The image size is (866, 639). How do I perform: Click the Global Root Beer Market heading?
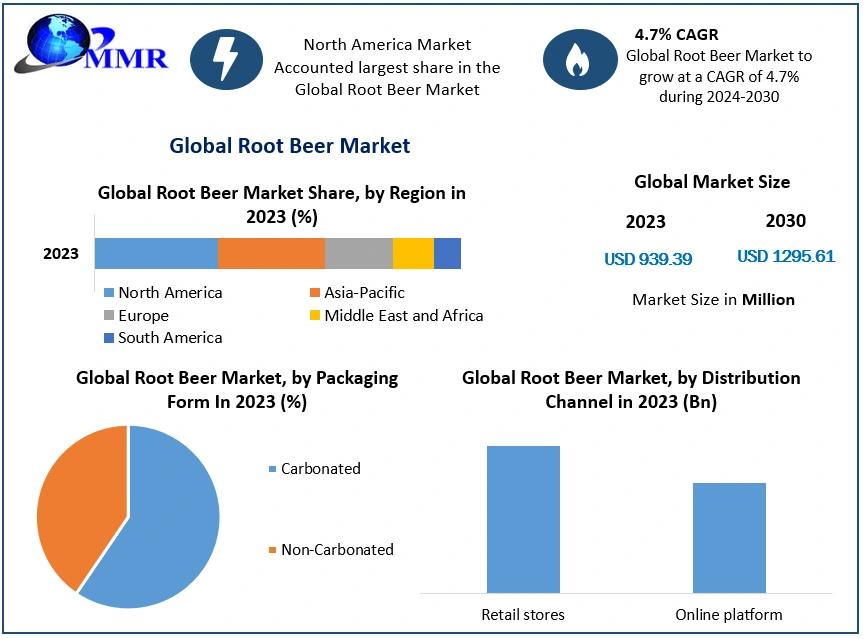[290, 146]
